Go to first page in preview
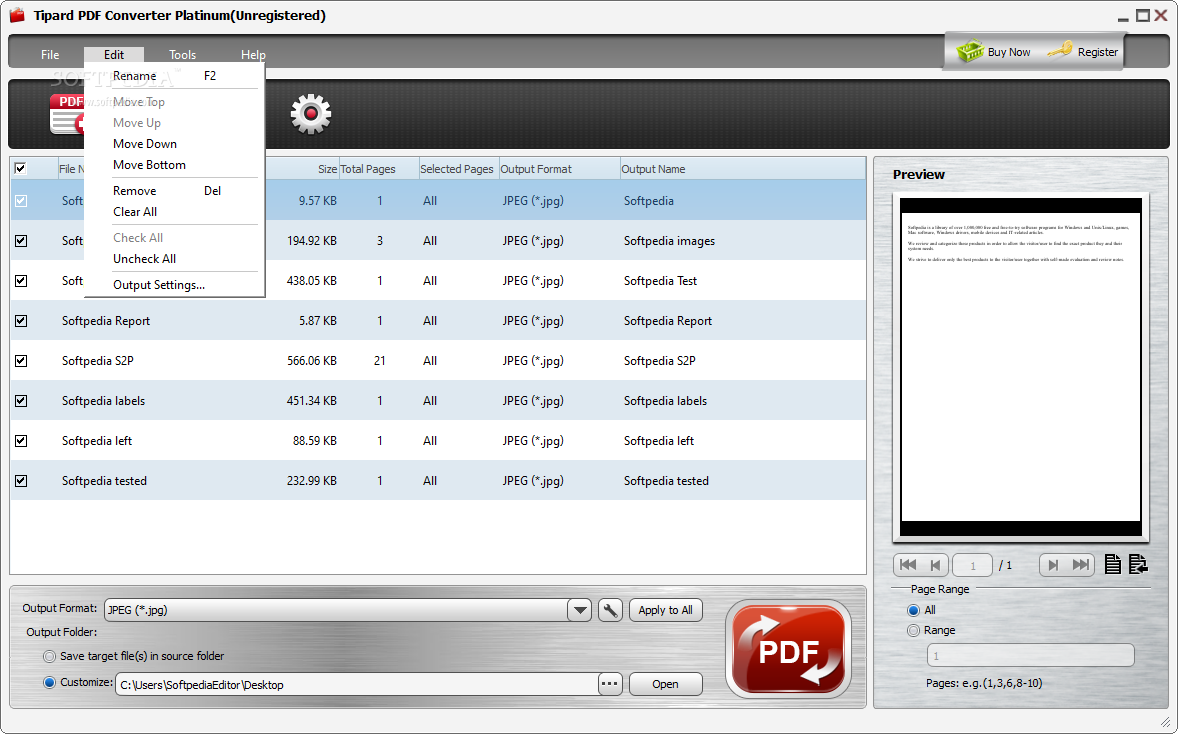Viewport: 1178px width, 734px height. point(908,565)
